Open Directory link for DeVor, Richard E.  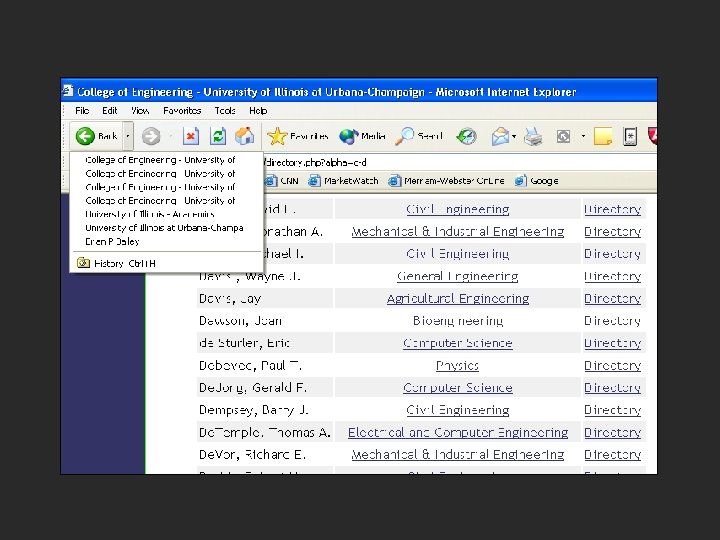tap(612, 455)
